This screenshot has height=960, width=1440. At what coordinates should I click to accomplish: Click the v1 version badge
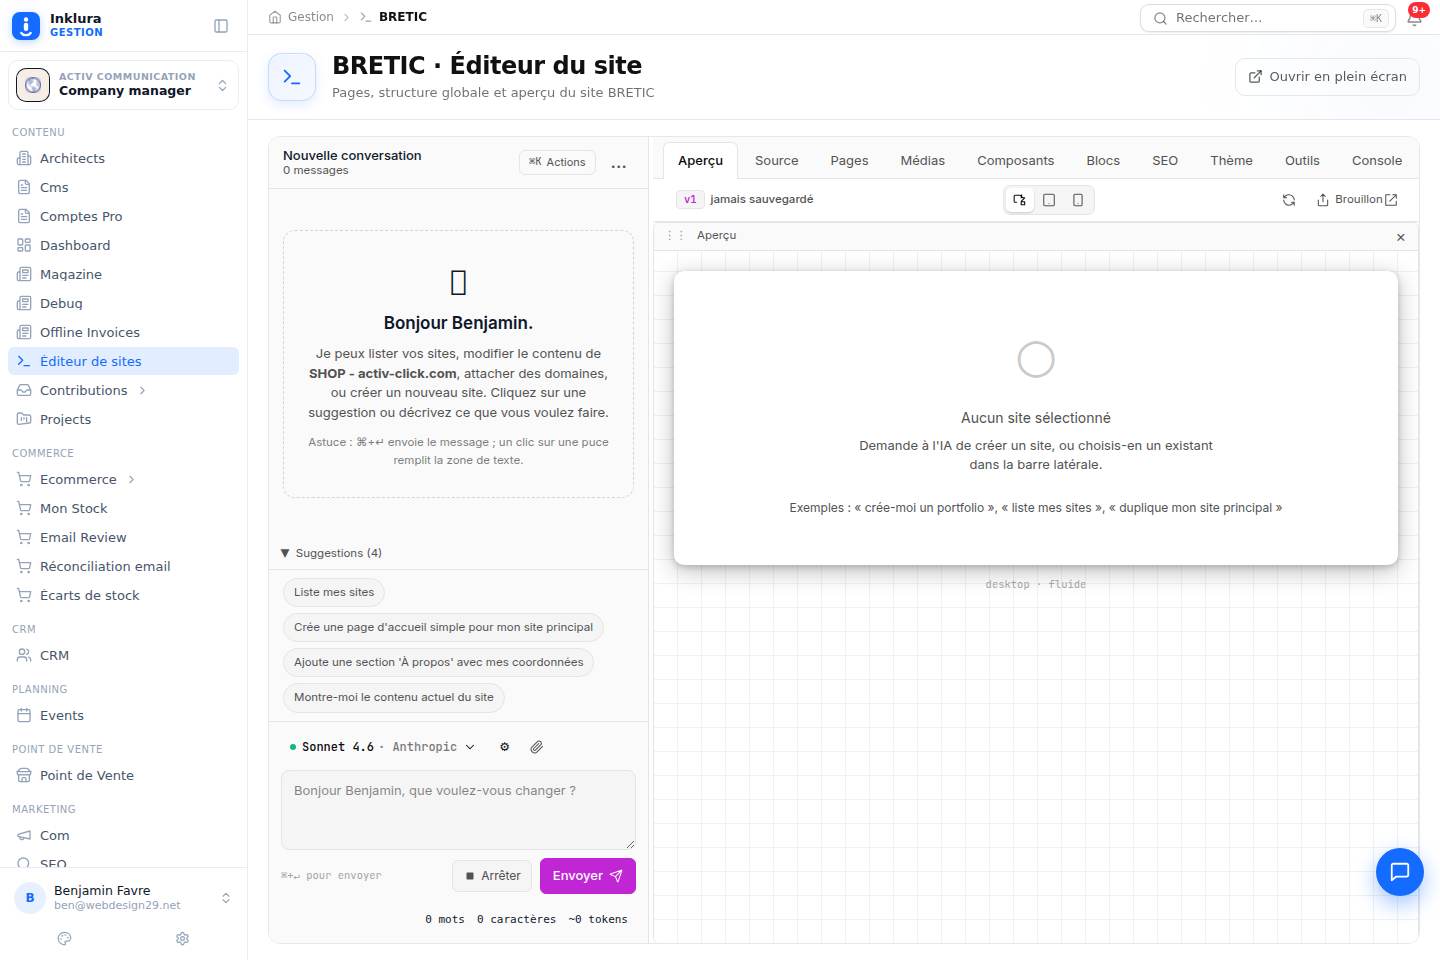(x=690, y=200)
